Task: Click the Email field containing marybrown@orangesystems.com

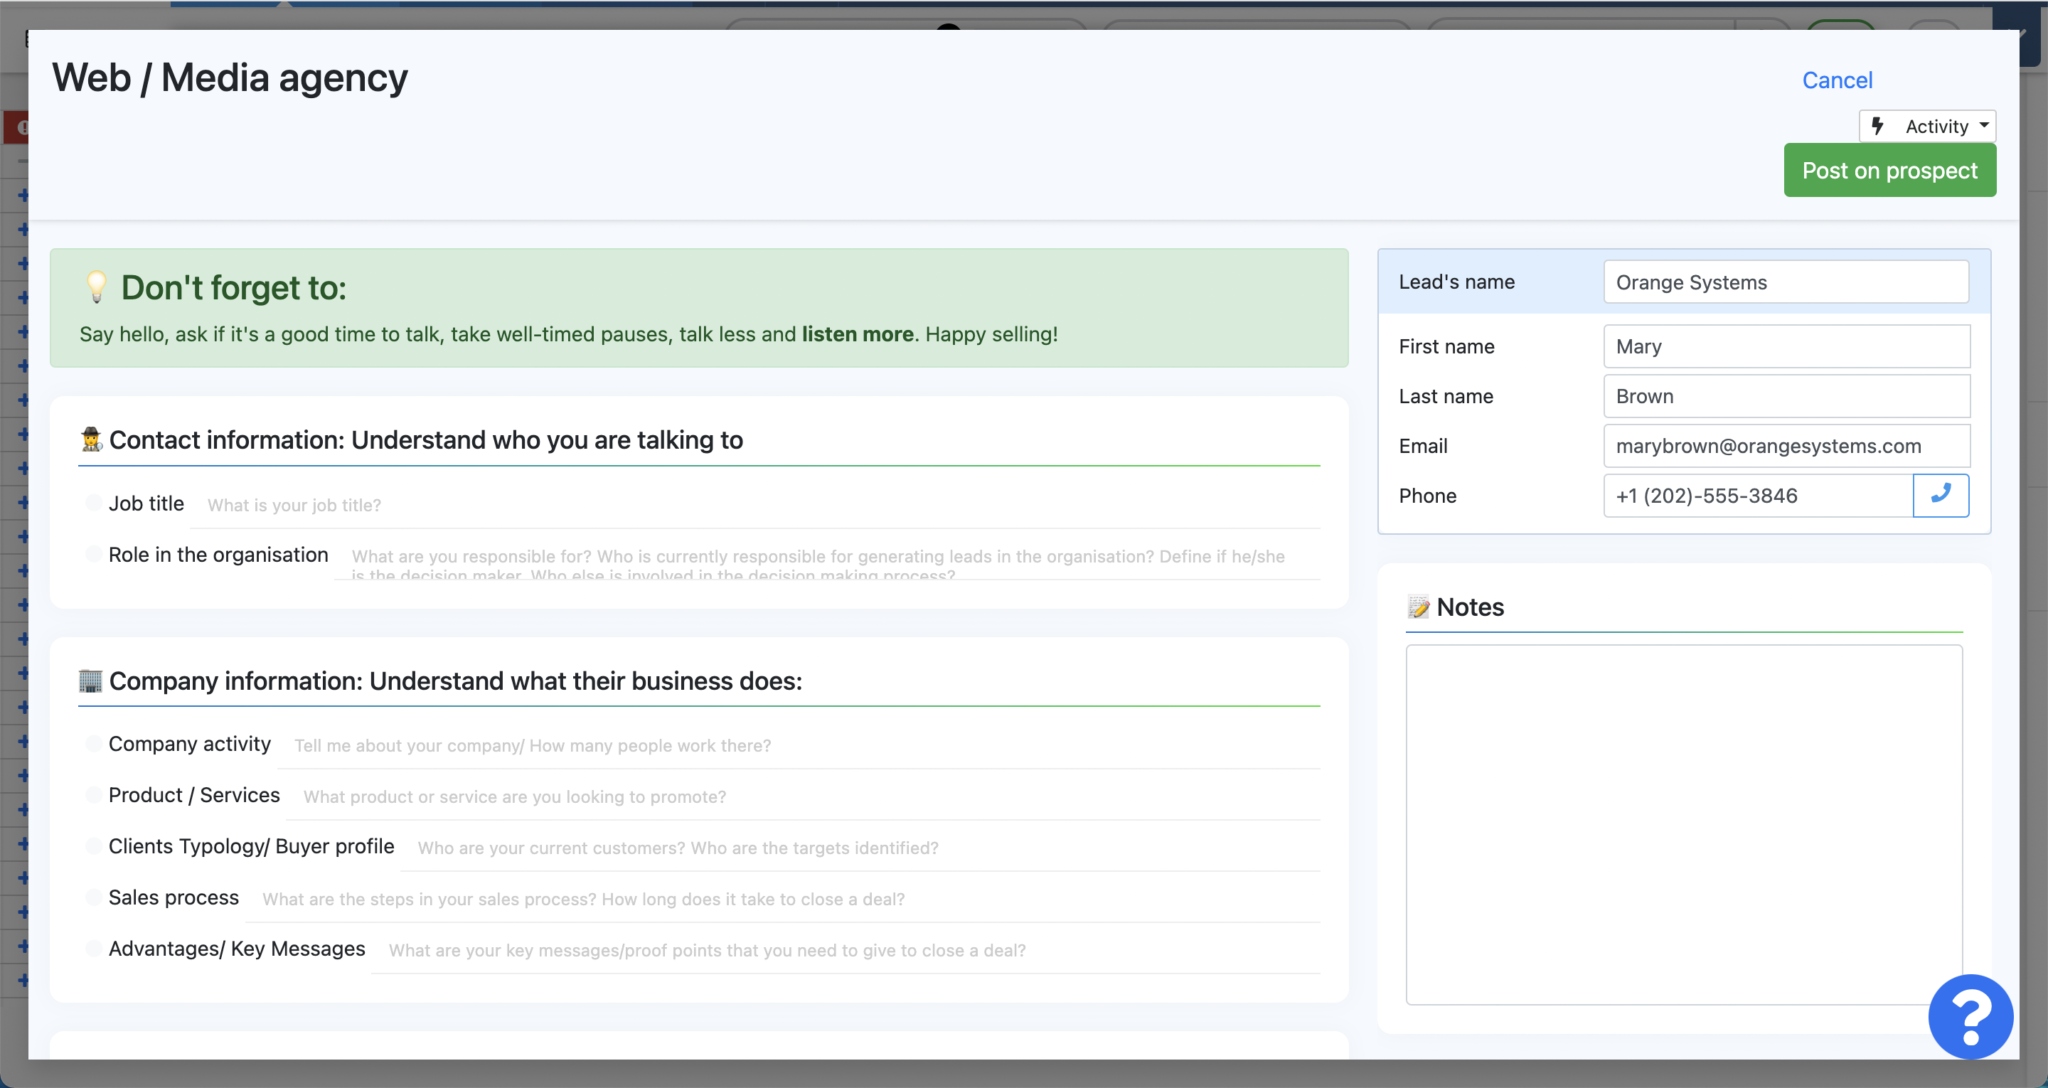Action: [x=1786, y=445]
